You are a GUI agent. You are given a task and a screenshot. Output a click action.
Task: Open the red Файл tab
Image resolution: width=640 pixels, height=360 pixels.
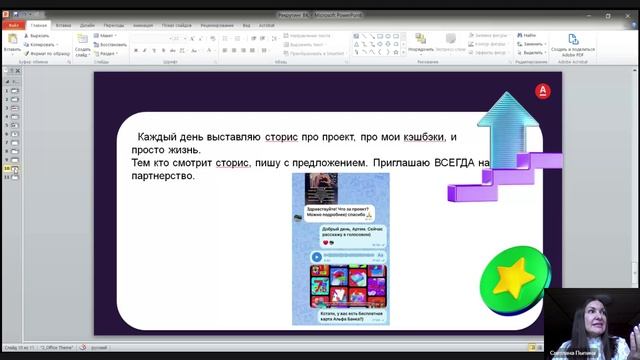tap(13, 25)
